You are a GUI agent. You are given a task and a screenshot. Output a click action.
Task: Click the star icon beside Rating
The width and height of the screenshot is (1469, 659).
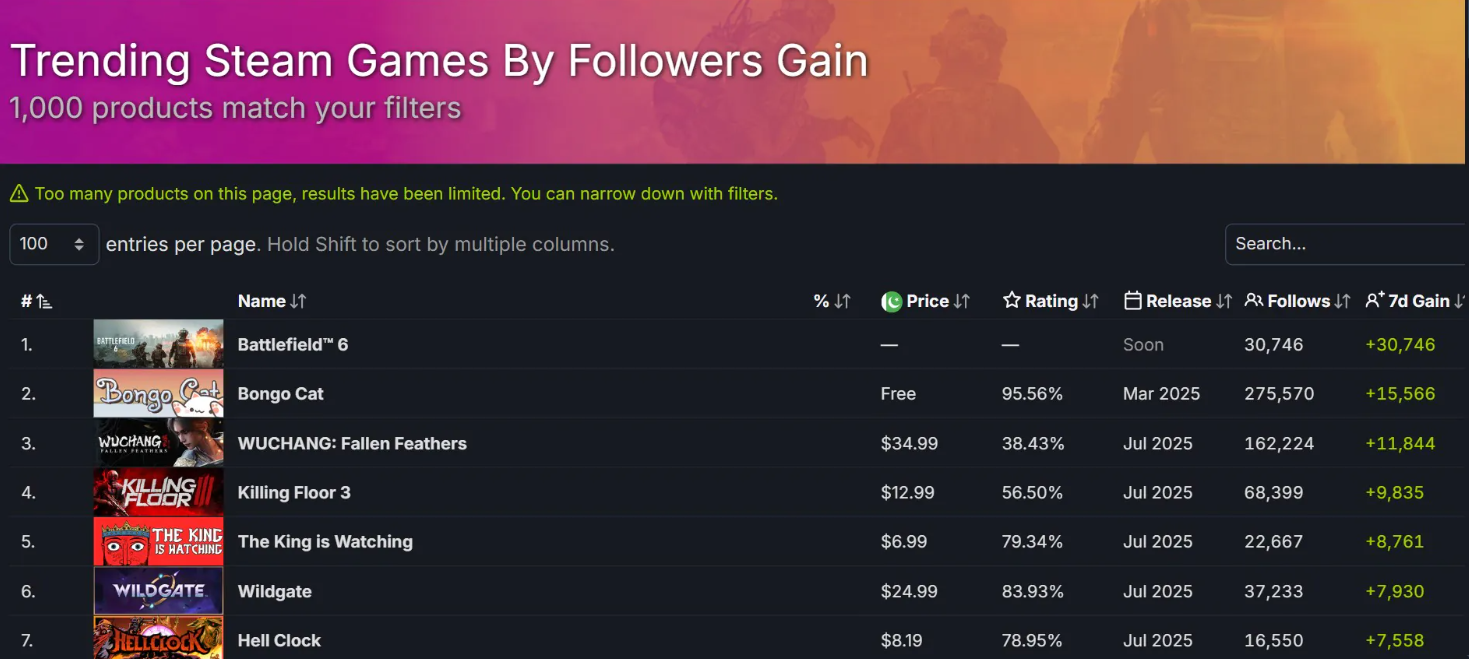tap(1011, 301)
